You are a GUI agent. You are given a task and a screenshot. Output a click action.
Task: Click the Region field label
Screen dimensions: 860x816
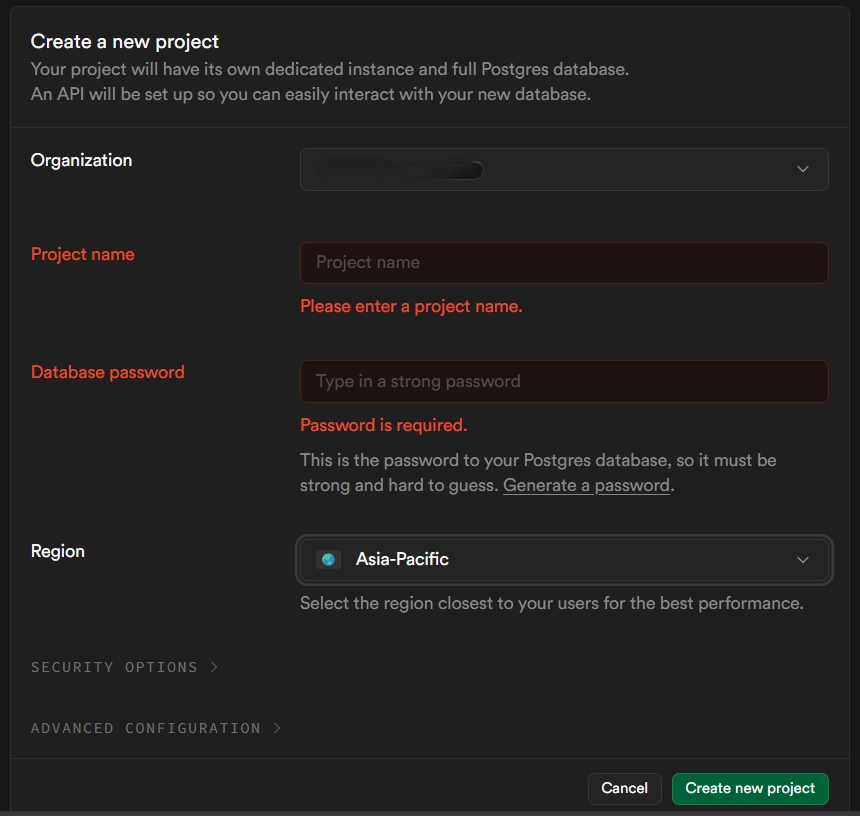point(58,551)
